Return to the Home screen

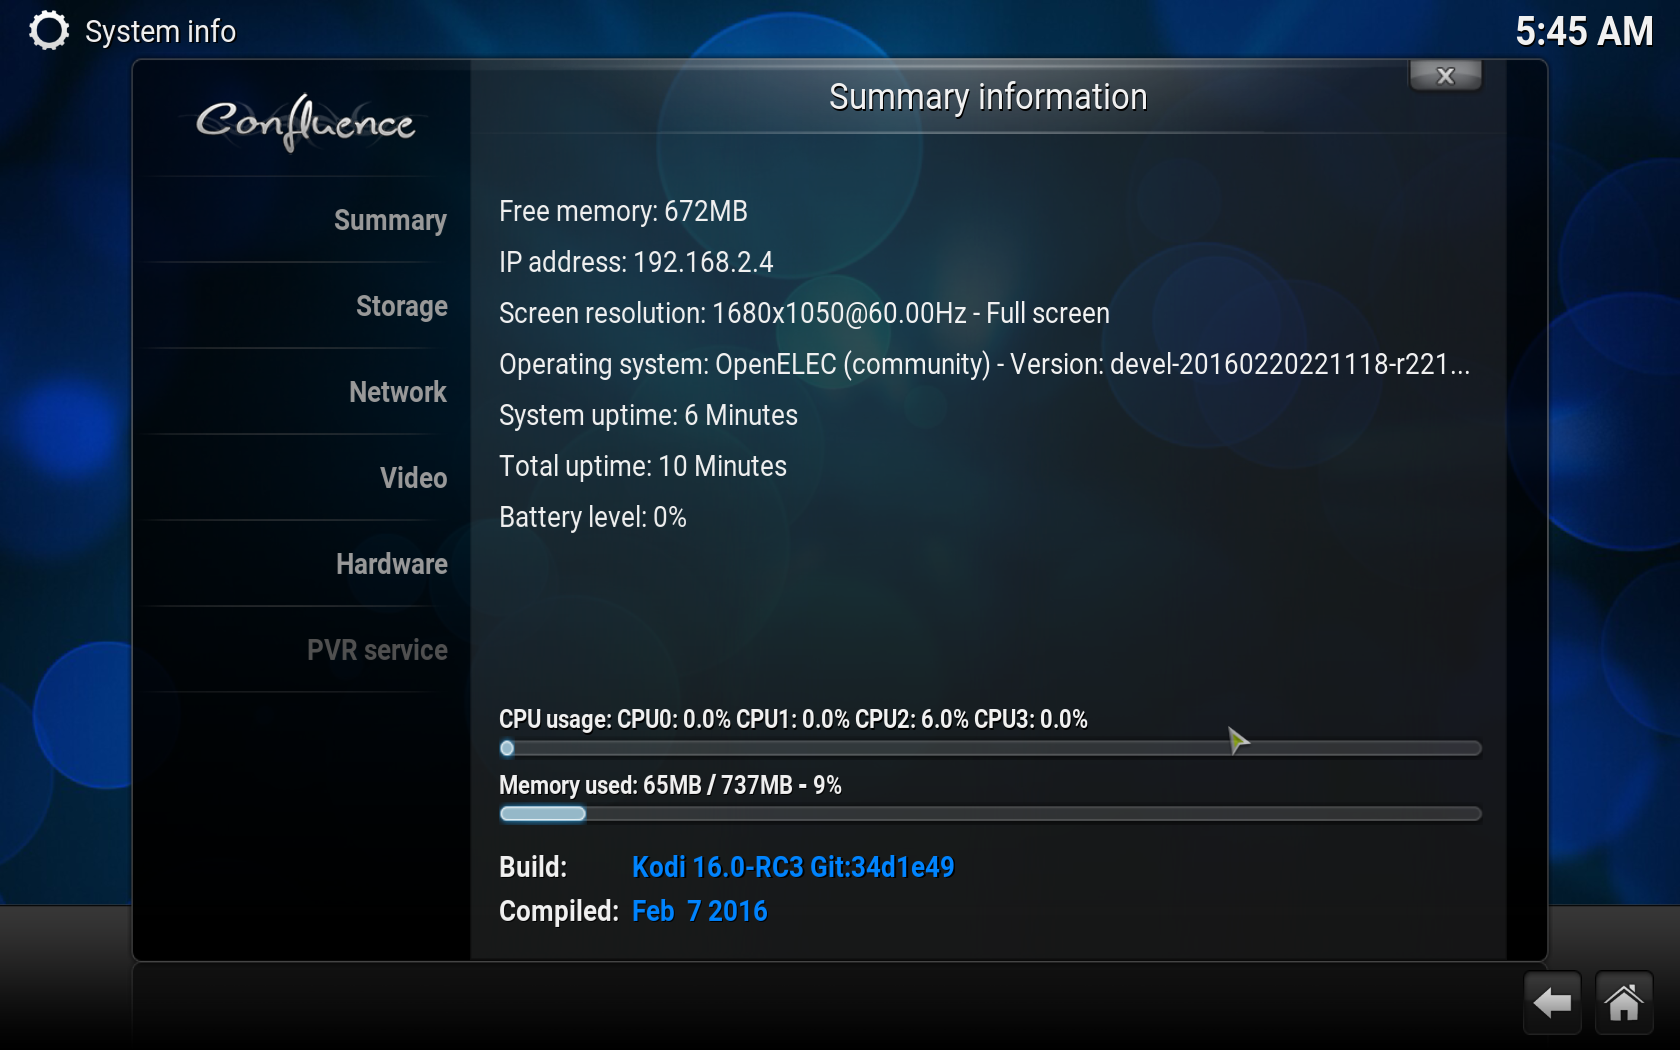(1624, 1002)
